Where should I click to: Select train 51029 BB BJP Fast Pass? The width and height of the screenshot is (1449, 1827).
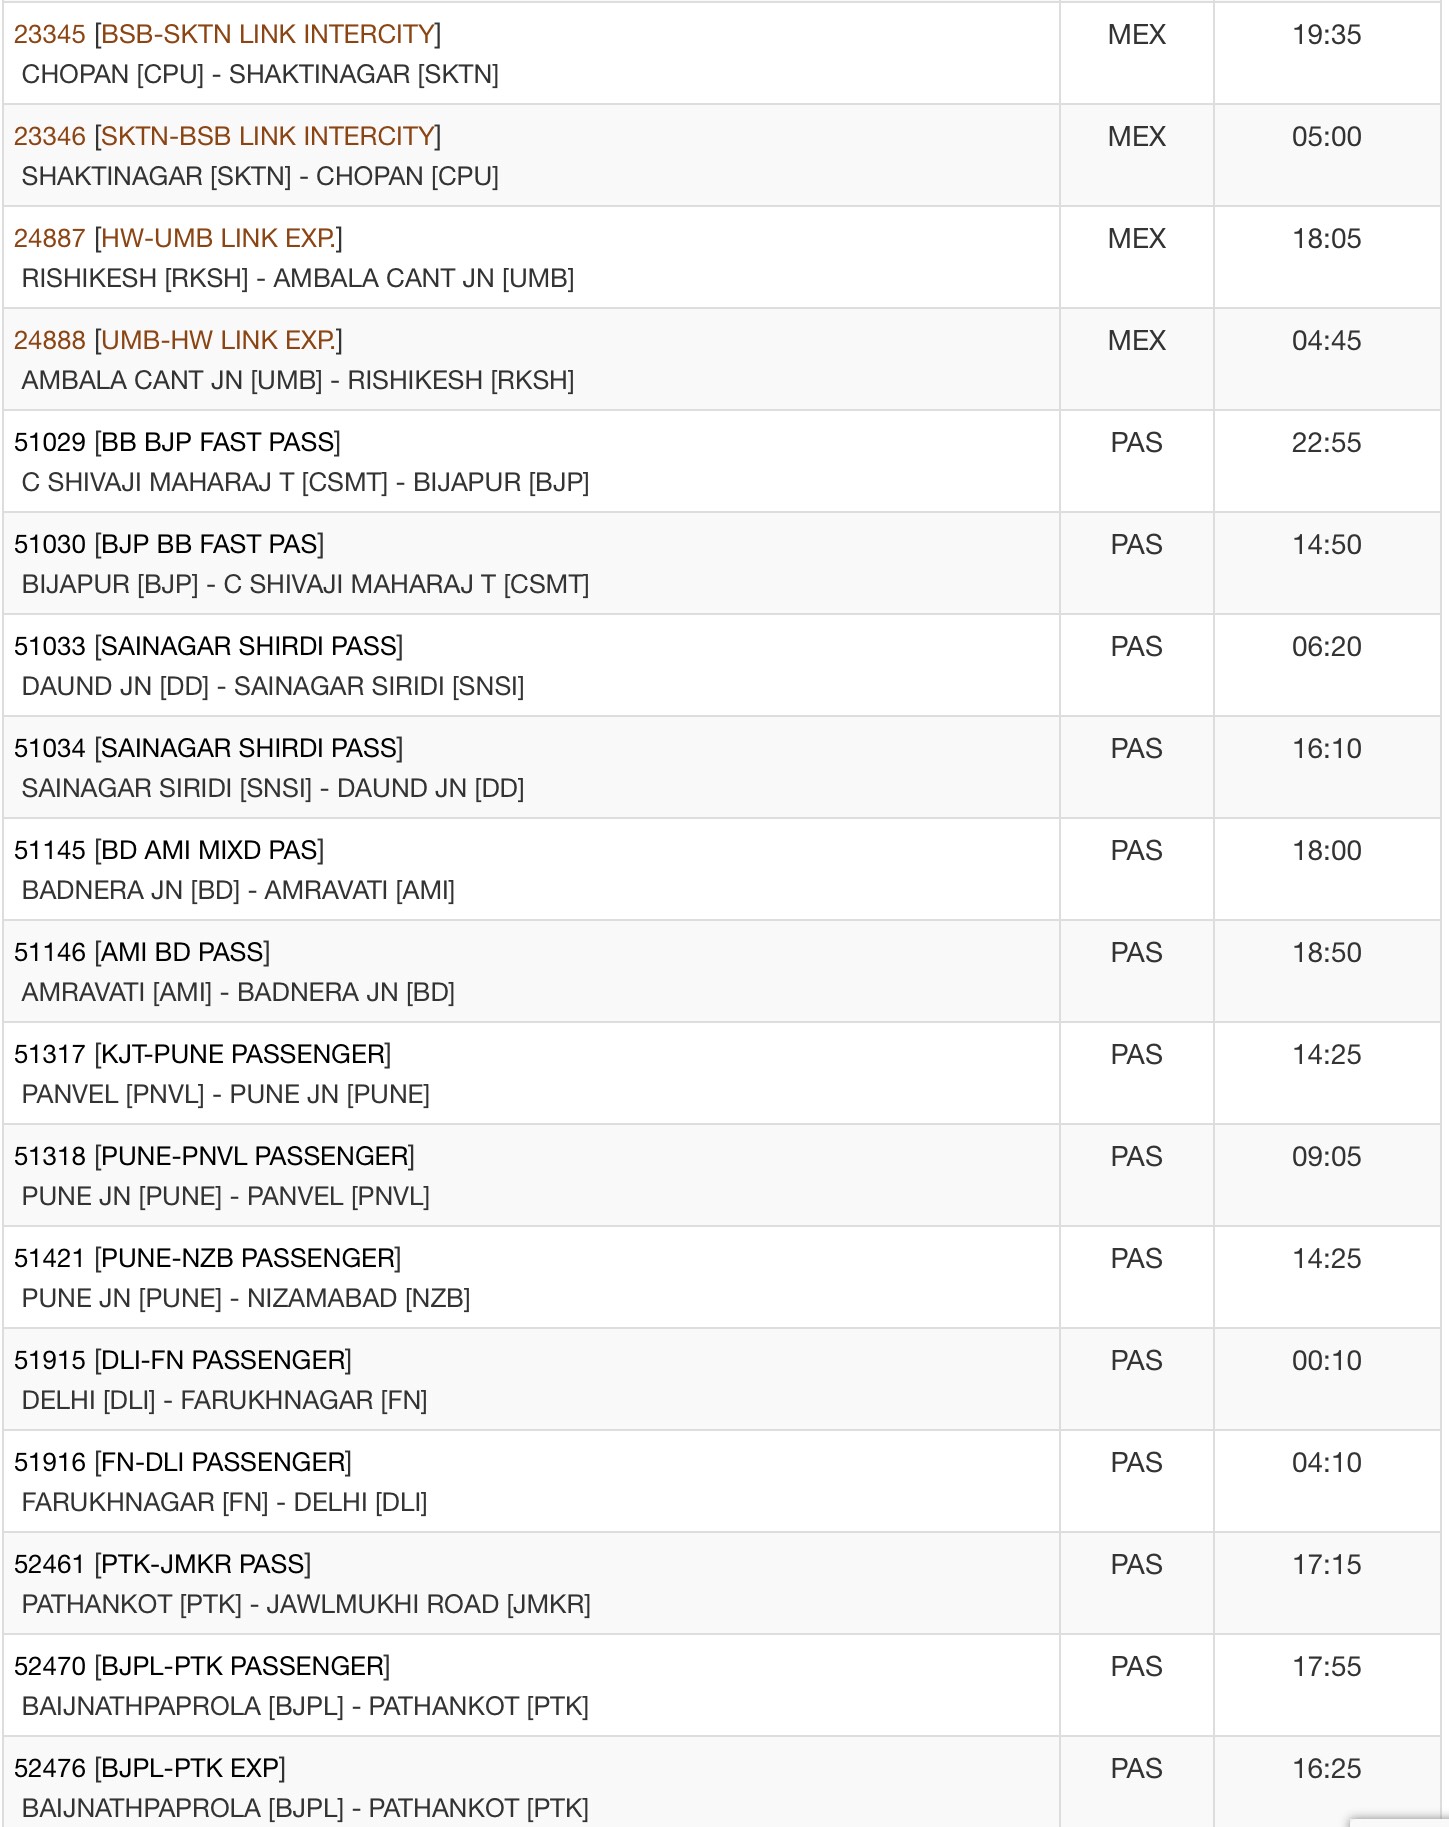click(x=177, y=443)
